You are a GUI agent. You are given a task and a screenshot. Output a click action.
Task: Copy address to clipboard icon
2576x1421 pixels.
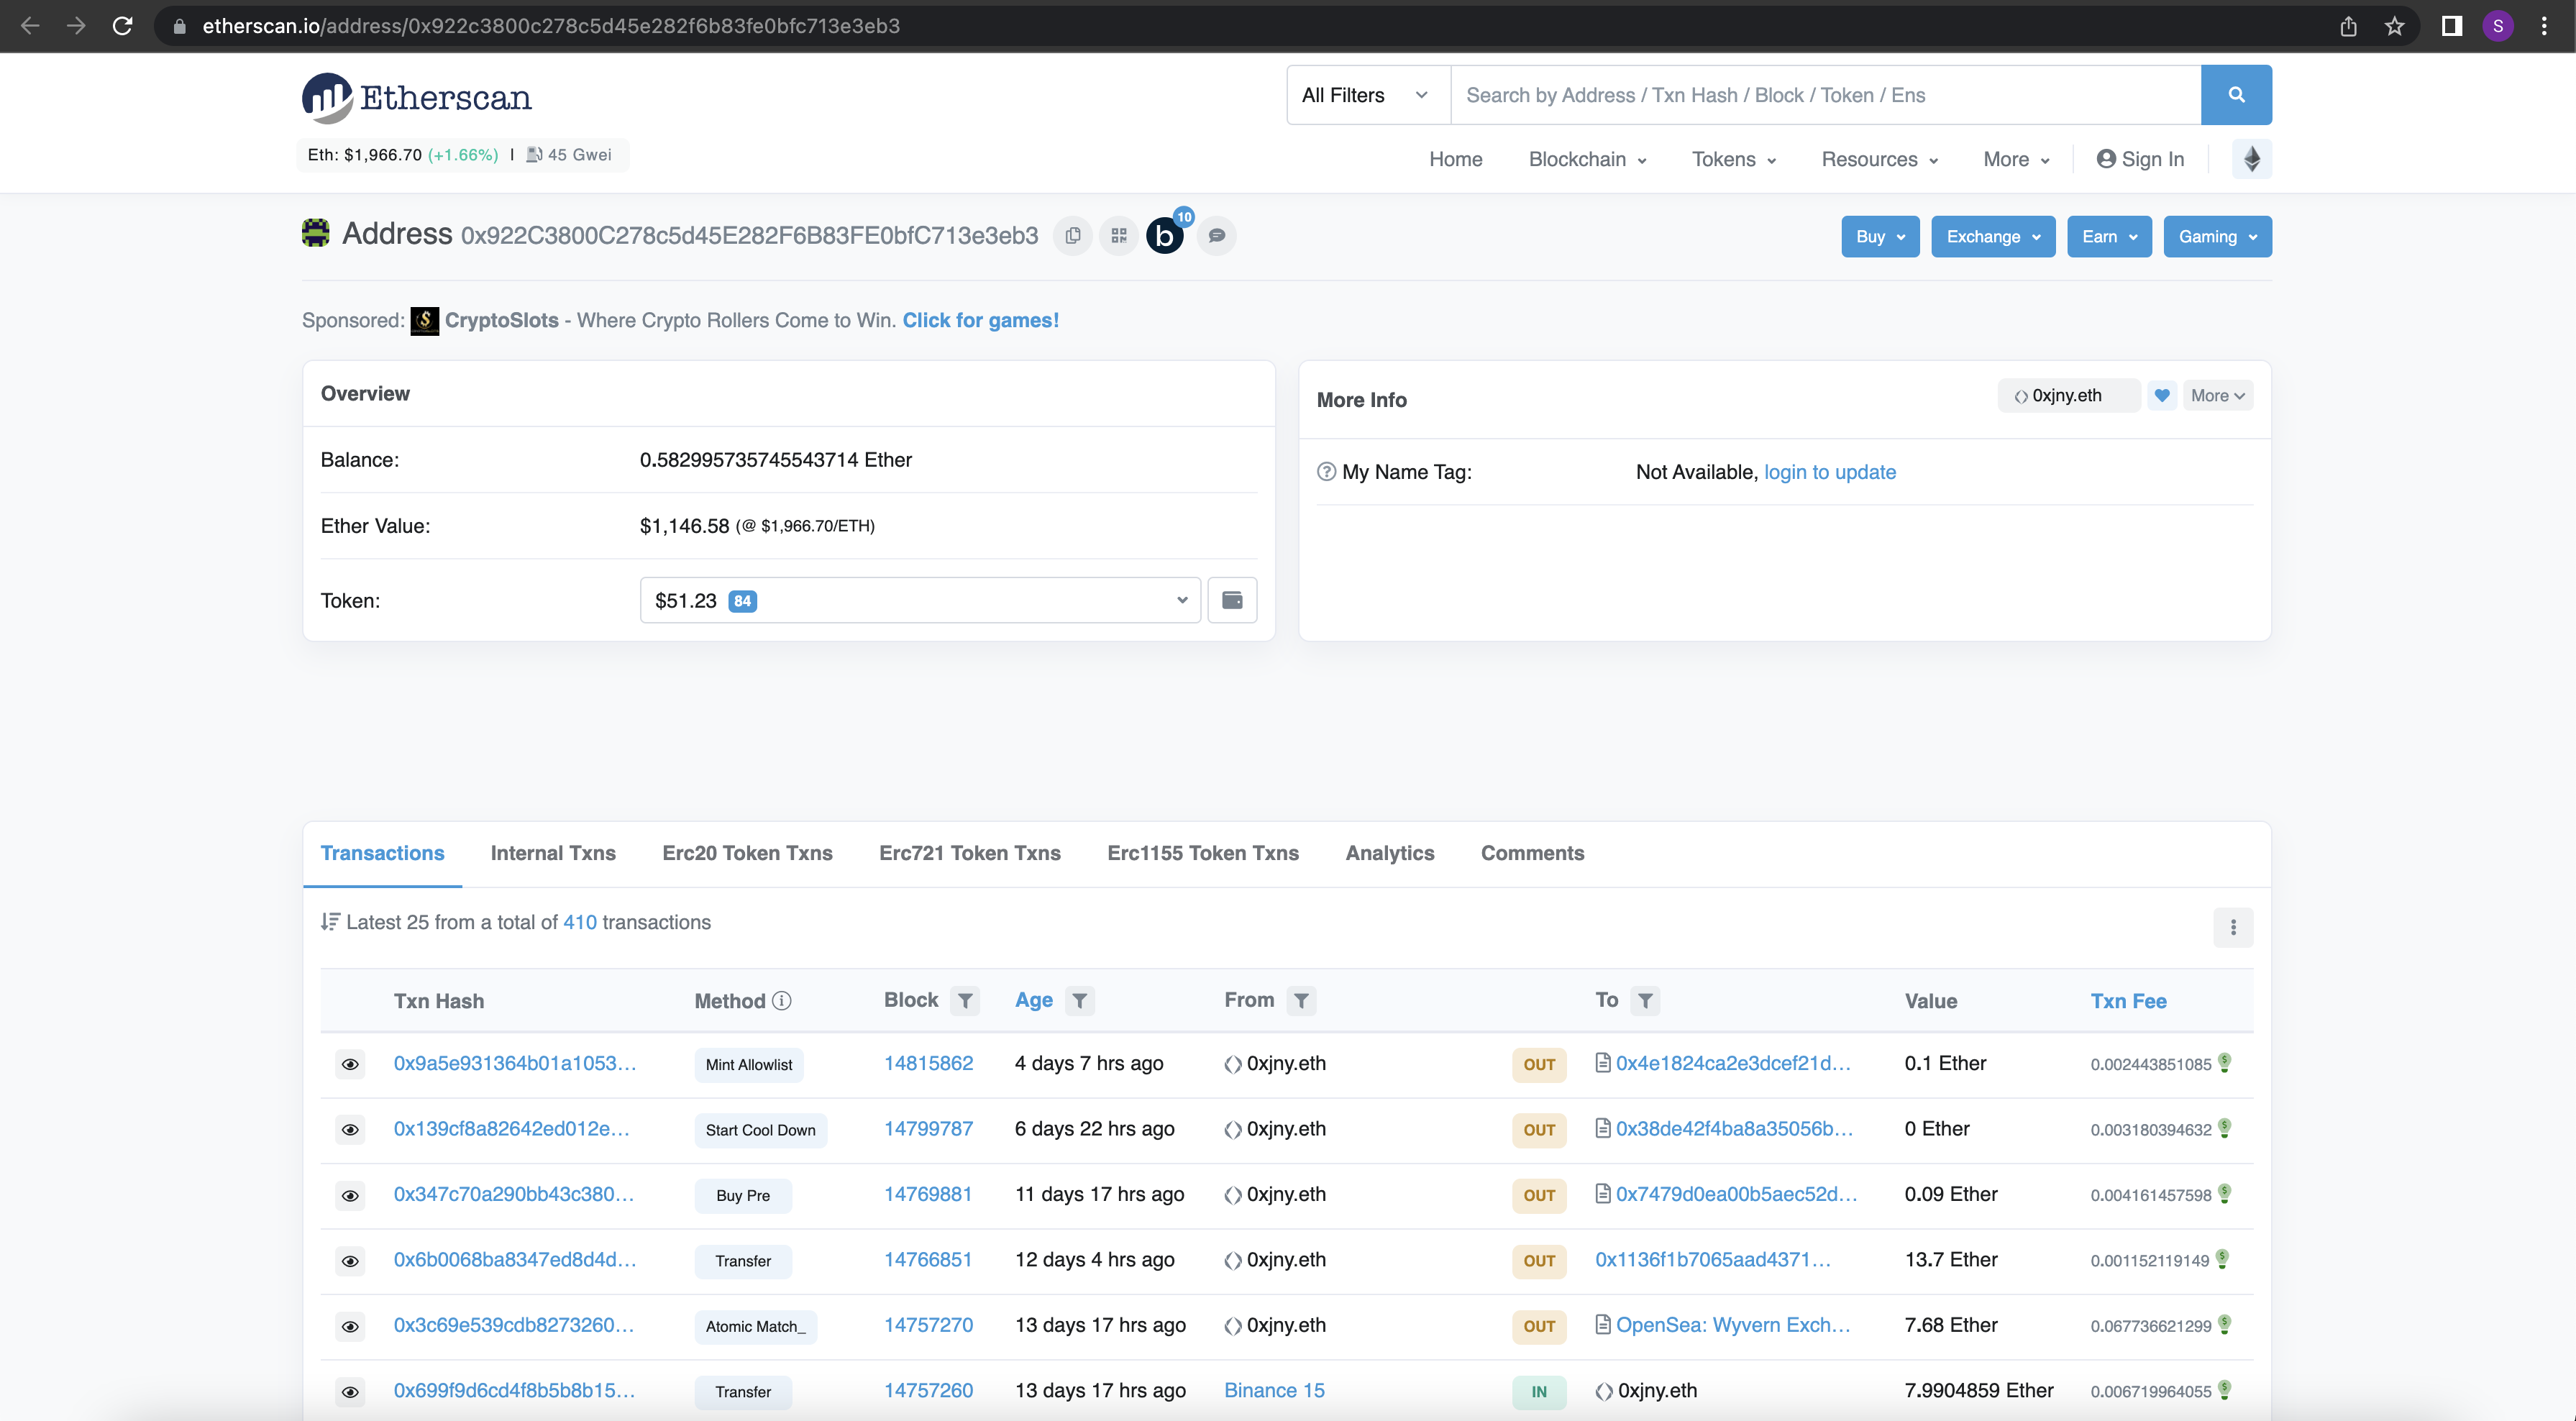click(1073, 236)
